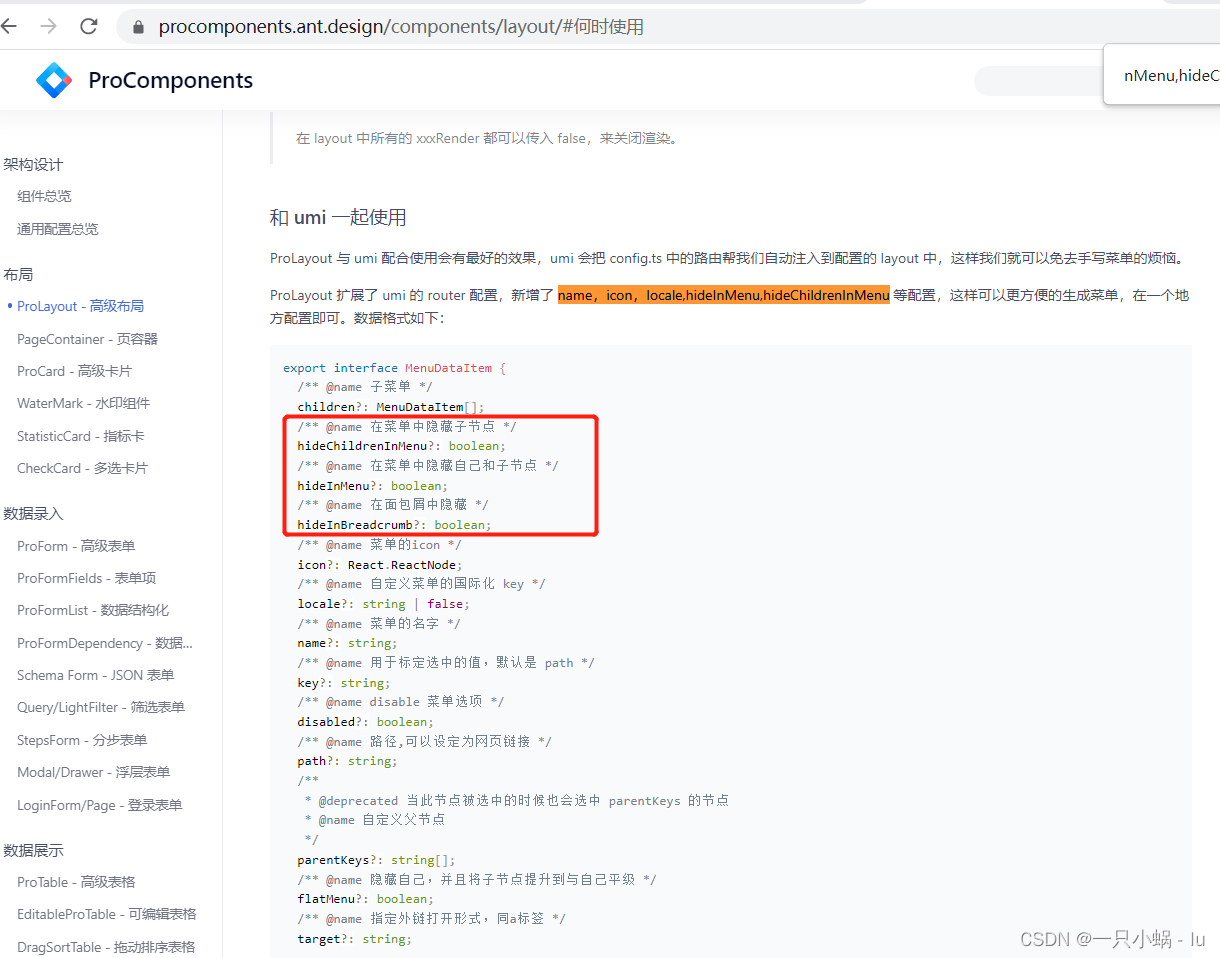
Task: Open ProCard - 高级卡片 page
Action: (74, 371)
